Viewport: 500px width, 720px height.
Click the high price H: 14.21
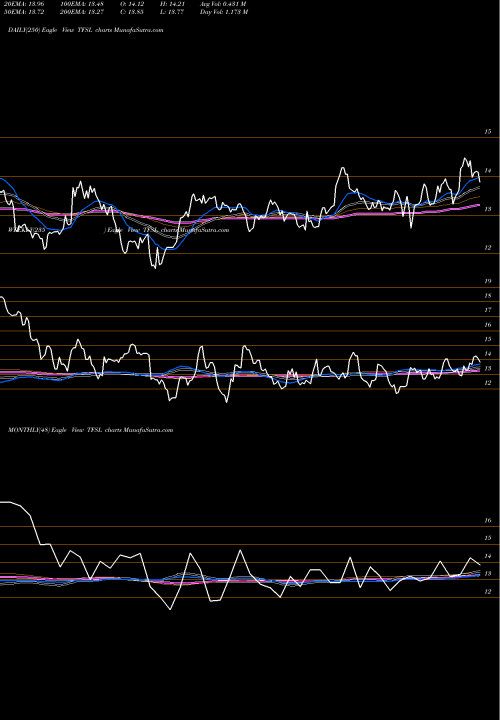[172, 4]
